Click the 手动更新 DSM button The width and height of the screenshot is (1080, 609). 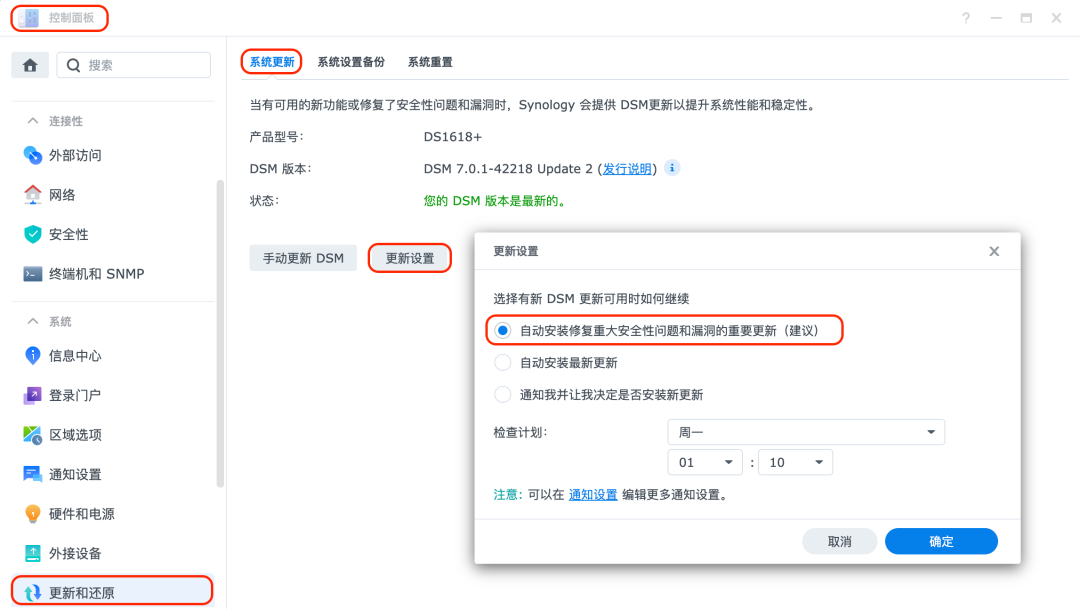click(x=303, y=258)
